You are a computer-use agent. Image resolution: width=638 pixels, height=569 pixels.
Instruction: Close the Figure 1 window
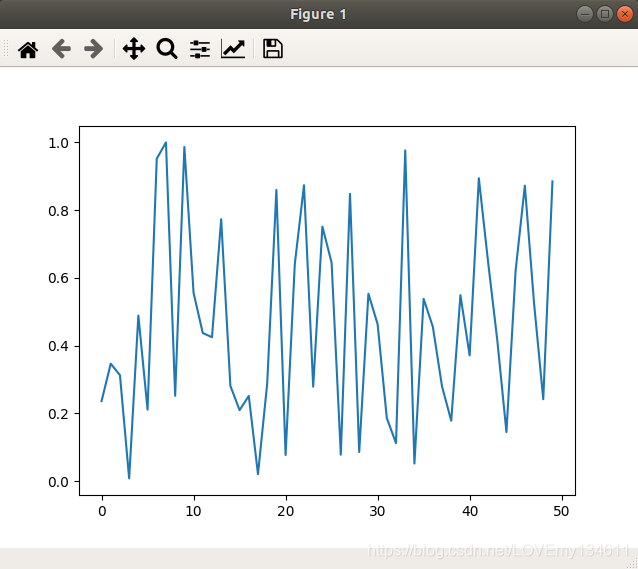coord(625,14)
